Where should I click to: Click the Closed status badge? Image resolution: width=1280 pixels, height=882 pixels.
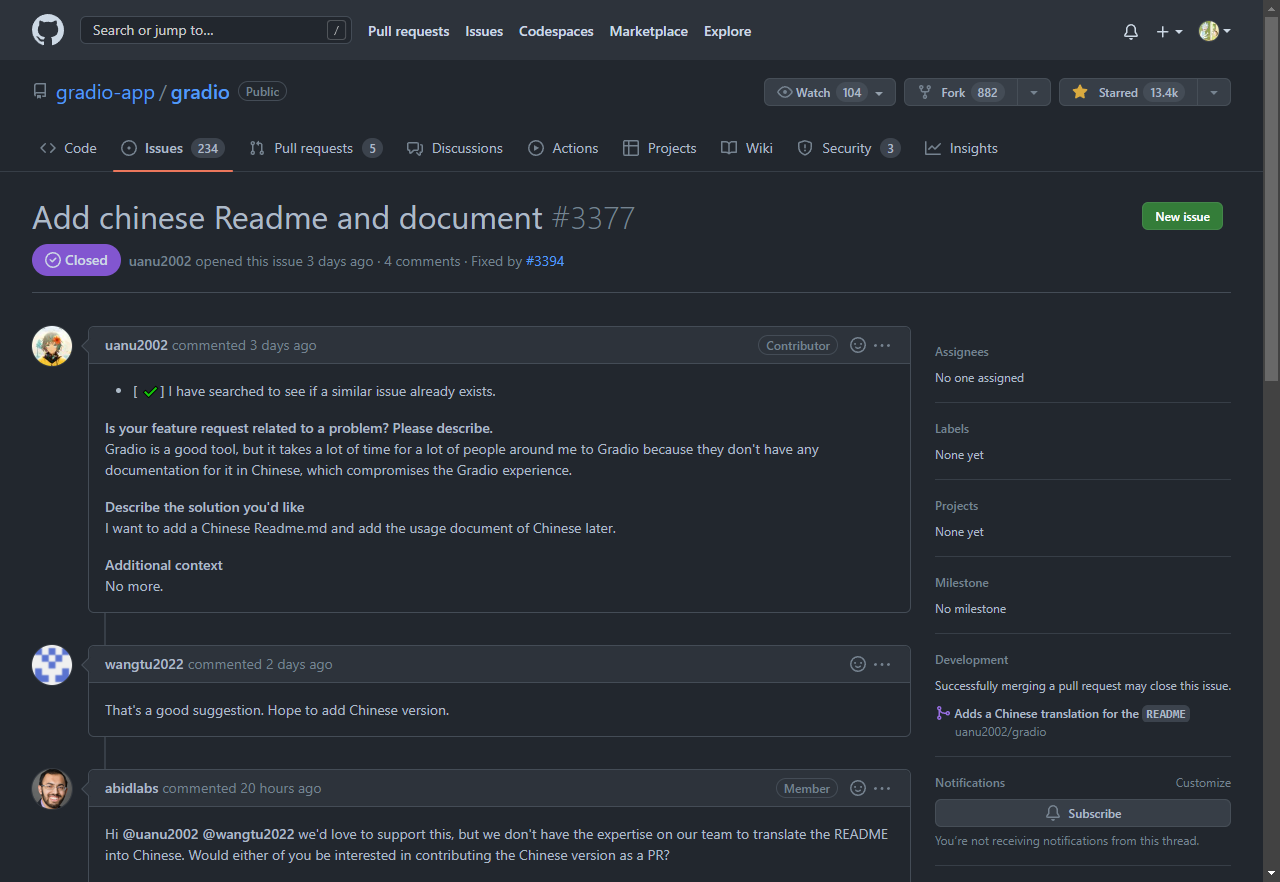click(x=76, y=260)
